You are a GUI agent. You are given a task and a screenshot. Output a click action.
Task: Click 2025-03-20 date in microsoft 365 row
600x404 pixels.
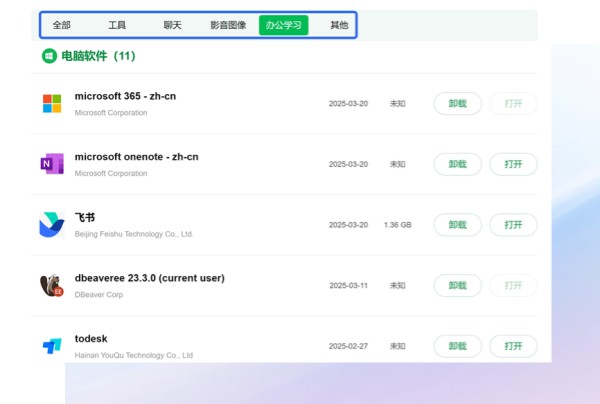coord(348,104)
